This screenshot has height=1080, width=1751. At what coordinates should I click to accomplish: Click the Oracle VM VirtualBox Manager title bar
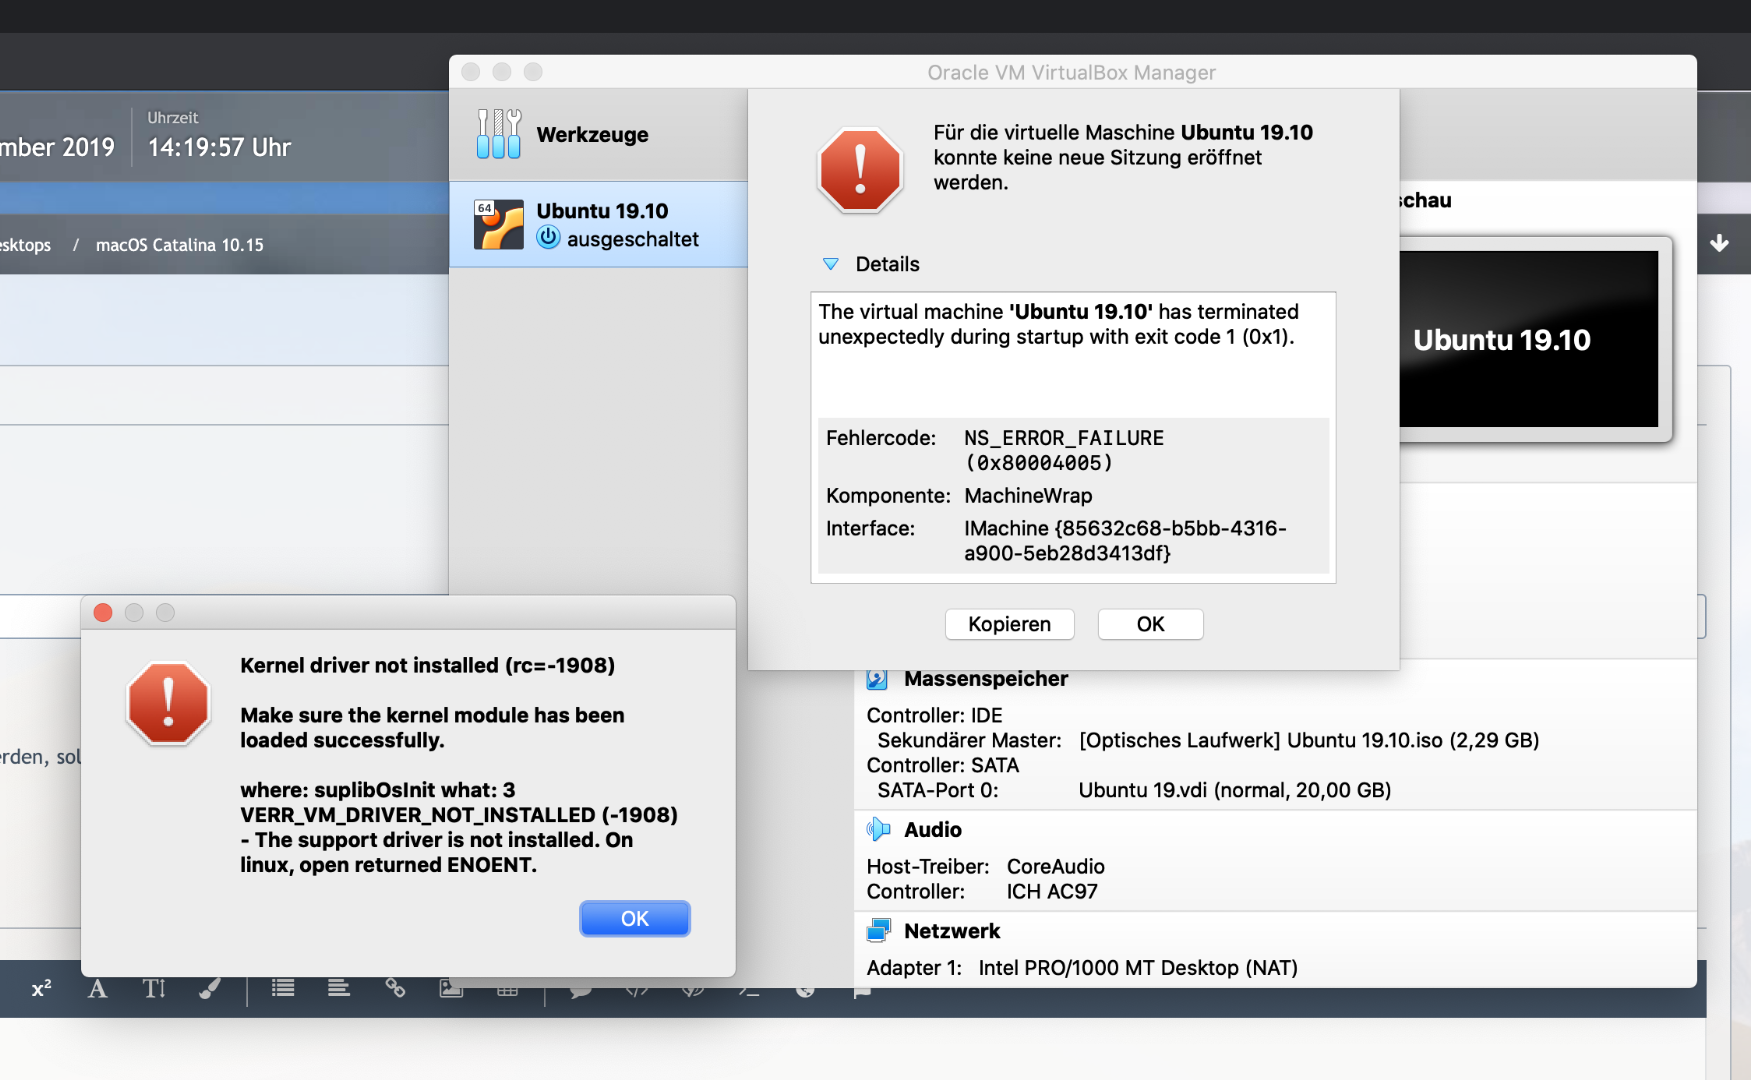point(1072,72)
